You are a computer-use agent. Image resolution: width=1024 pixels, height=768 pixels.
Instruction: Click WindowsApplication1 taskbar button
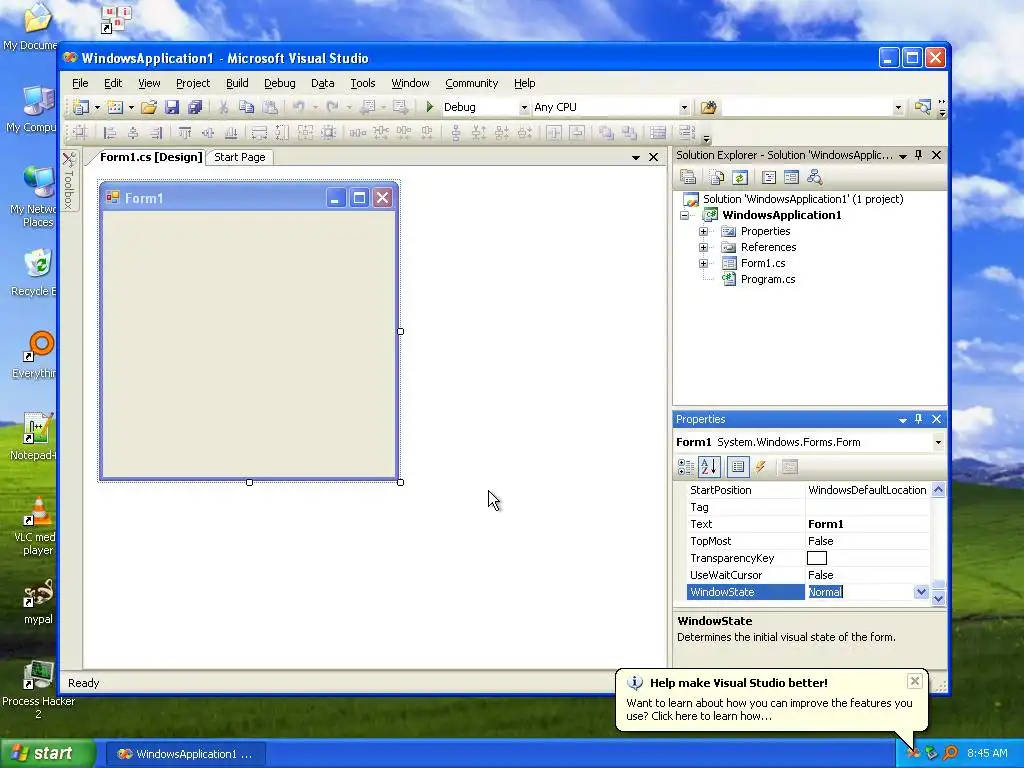[185, 754]
